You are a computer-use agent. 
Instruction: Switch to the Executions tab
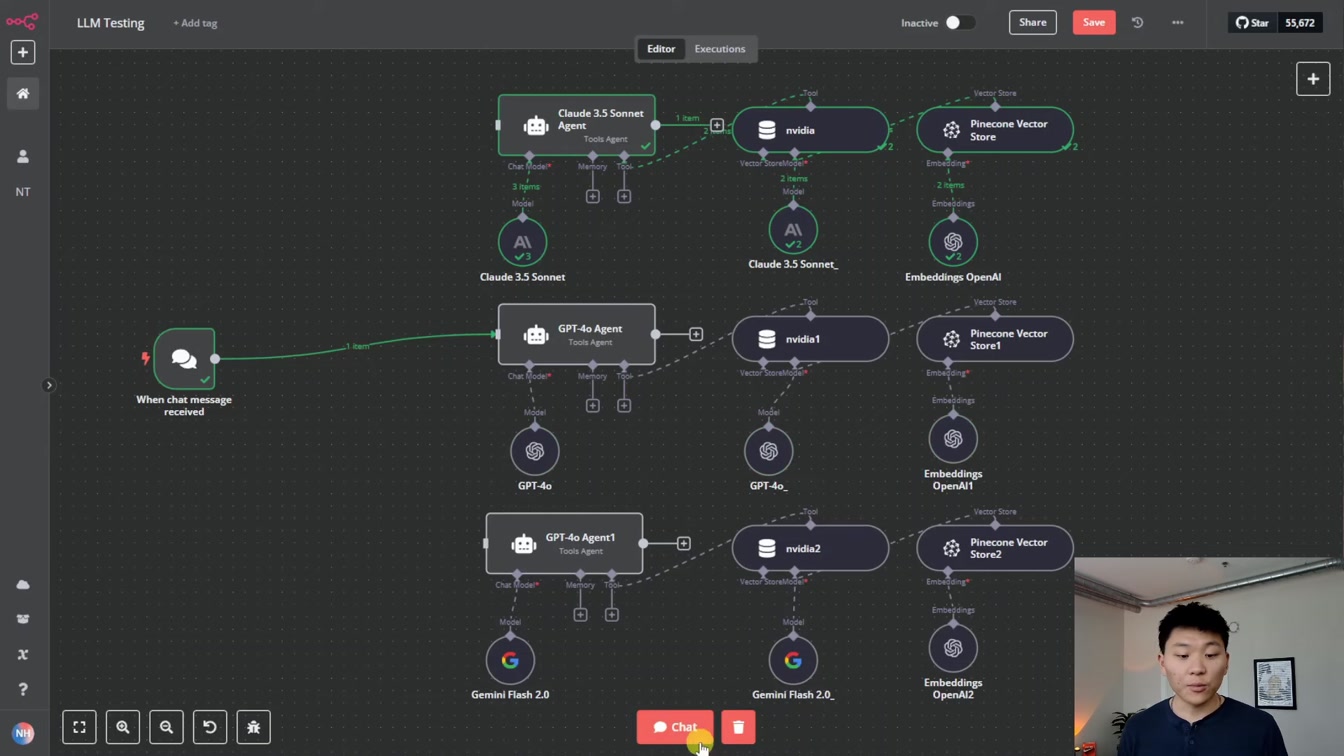[x=720, y=49]
